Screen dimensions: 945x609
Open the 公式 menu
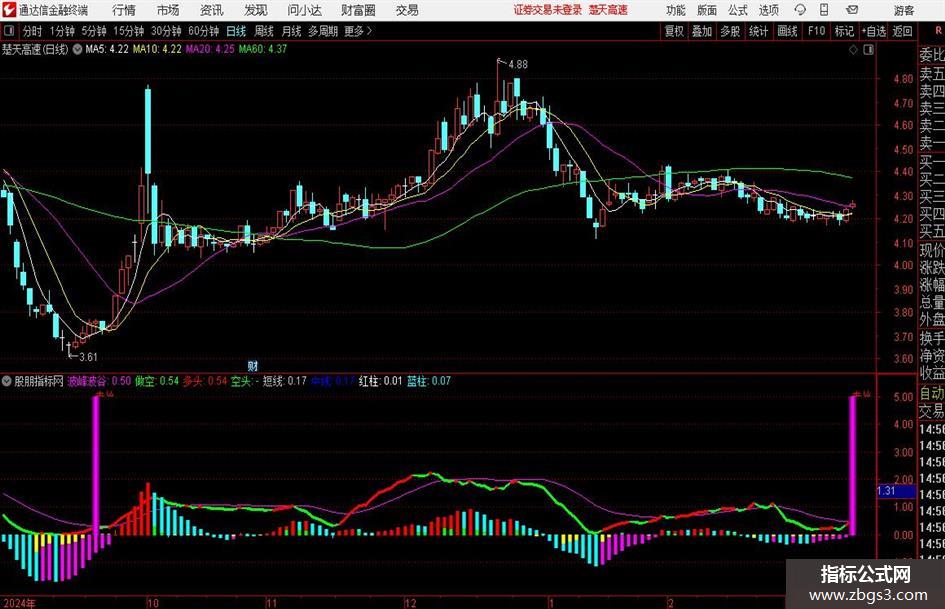pyautogui.click(x=738, y=10)
